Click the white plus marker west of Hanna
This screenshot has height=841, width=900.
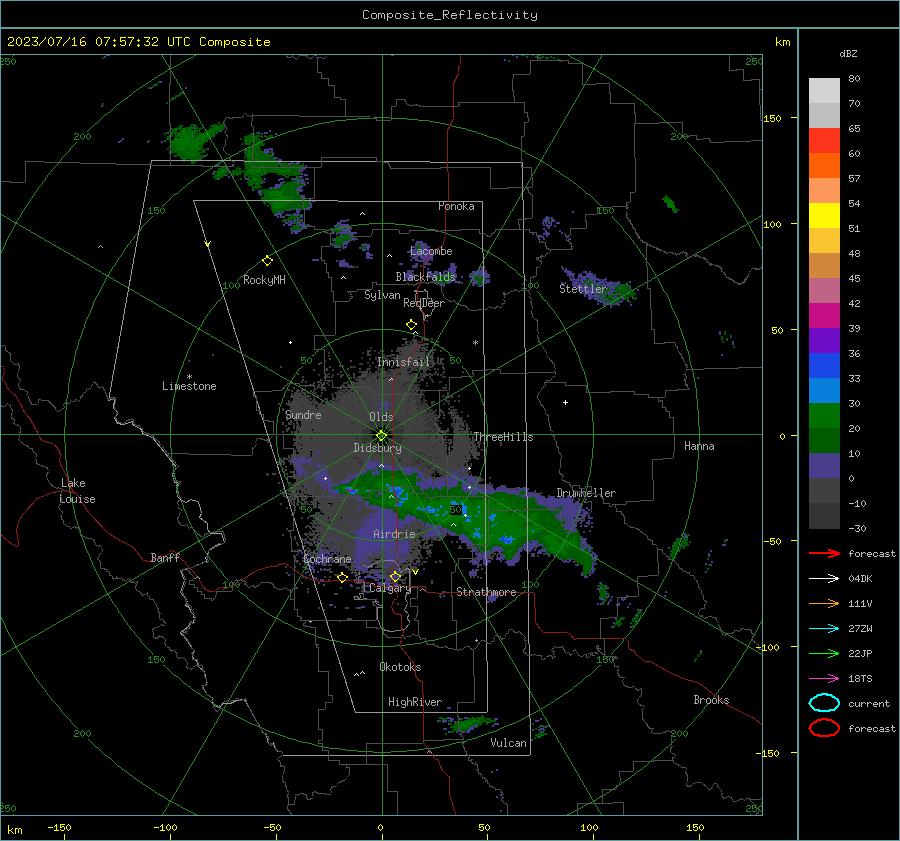(565, 402)
